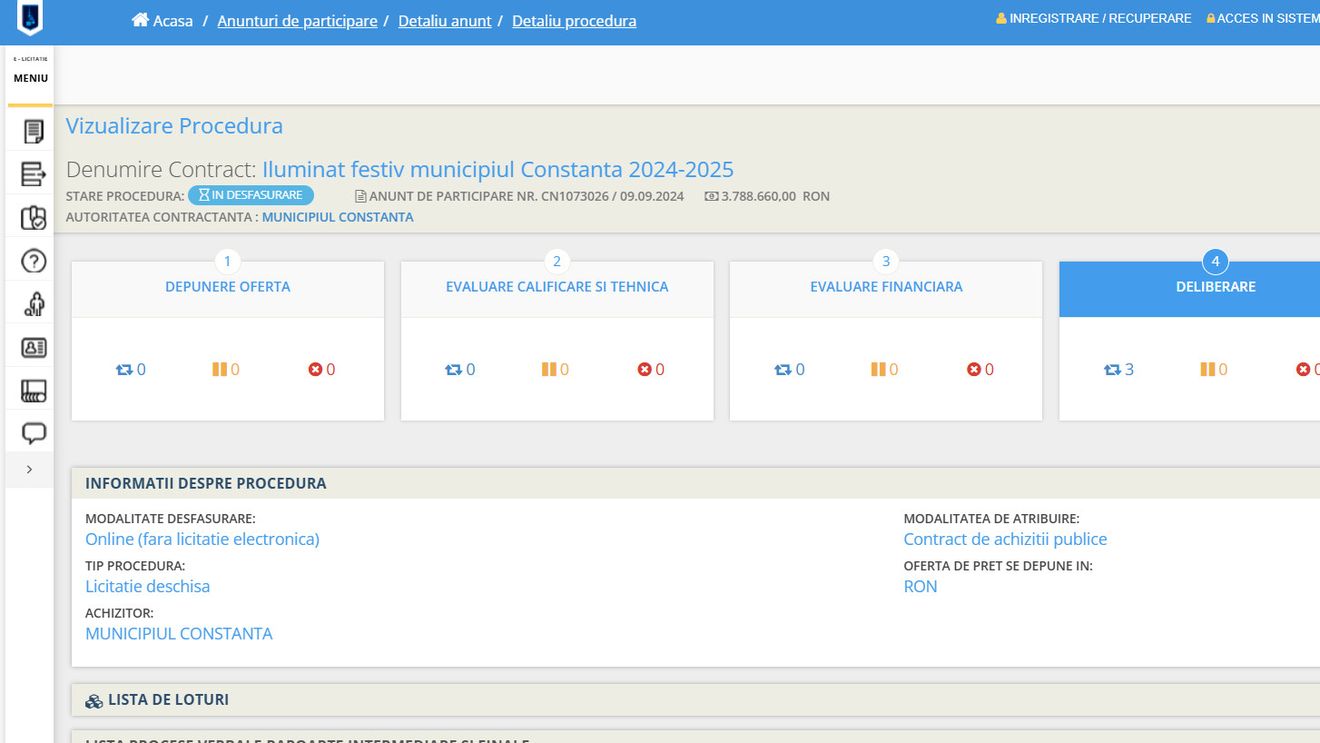Screen dimensions: 1320x743
Task: Open the document list sidebar icon
Action: 33,131
